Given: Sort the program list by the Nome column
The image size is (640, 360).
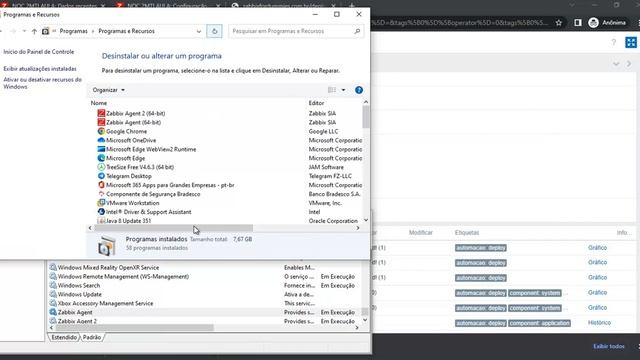Looking at the screenshot, I should click(99, 103).
